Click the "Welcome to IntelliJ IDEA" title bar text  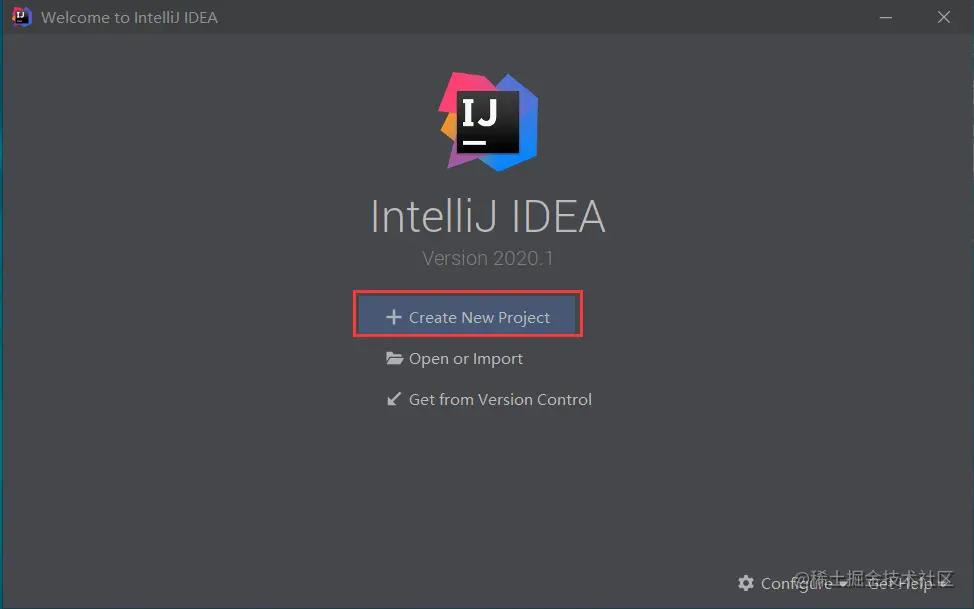click(129, 17)
